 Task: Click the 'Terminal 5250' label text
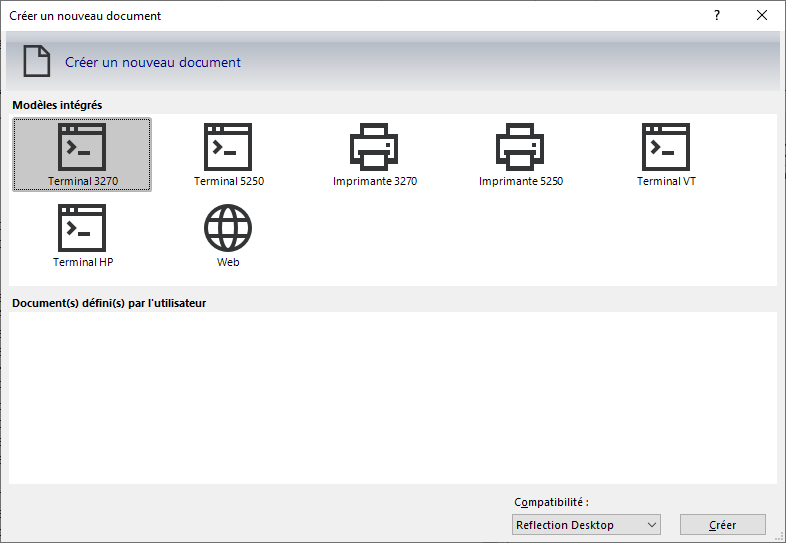[x=229, y=181]
